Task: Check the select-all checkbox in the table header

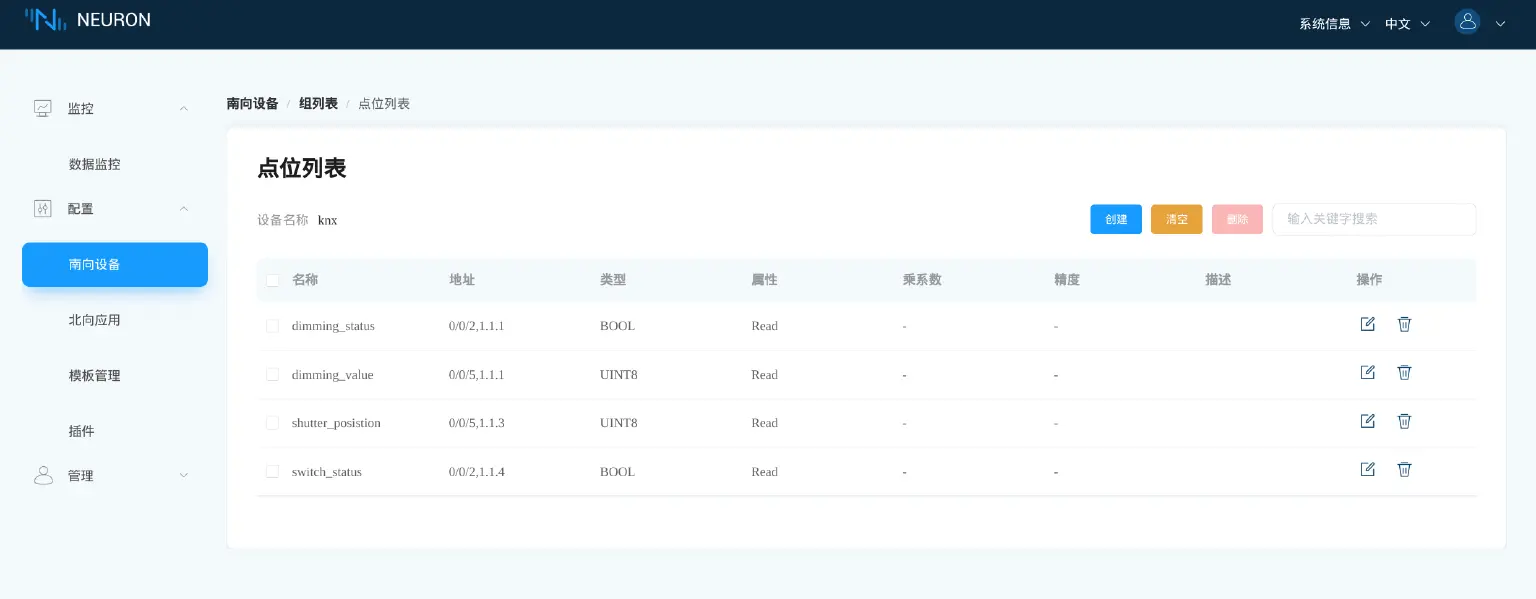Action: 273,280
